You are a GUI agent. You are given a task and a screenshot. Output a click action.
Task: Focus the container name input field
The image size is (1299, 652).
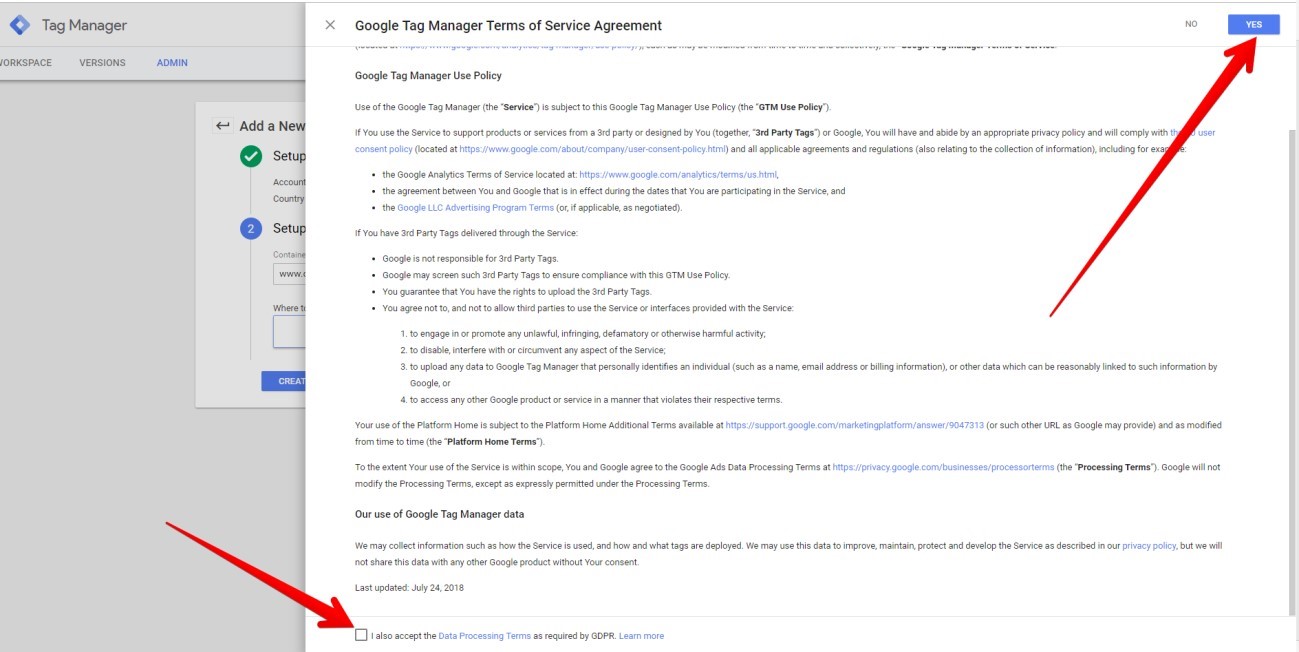click(290, 273)
